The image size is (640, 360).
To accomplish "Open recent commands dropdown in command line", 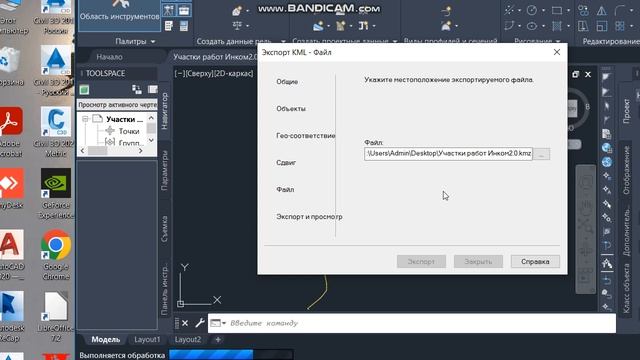I will coord(218,323).
